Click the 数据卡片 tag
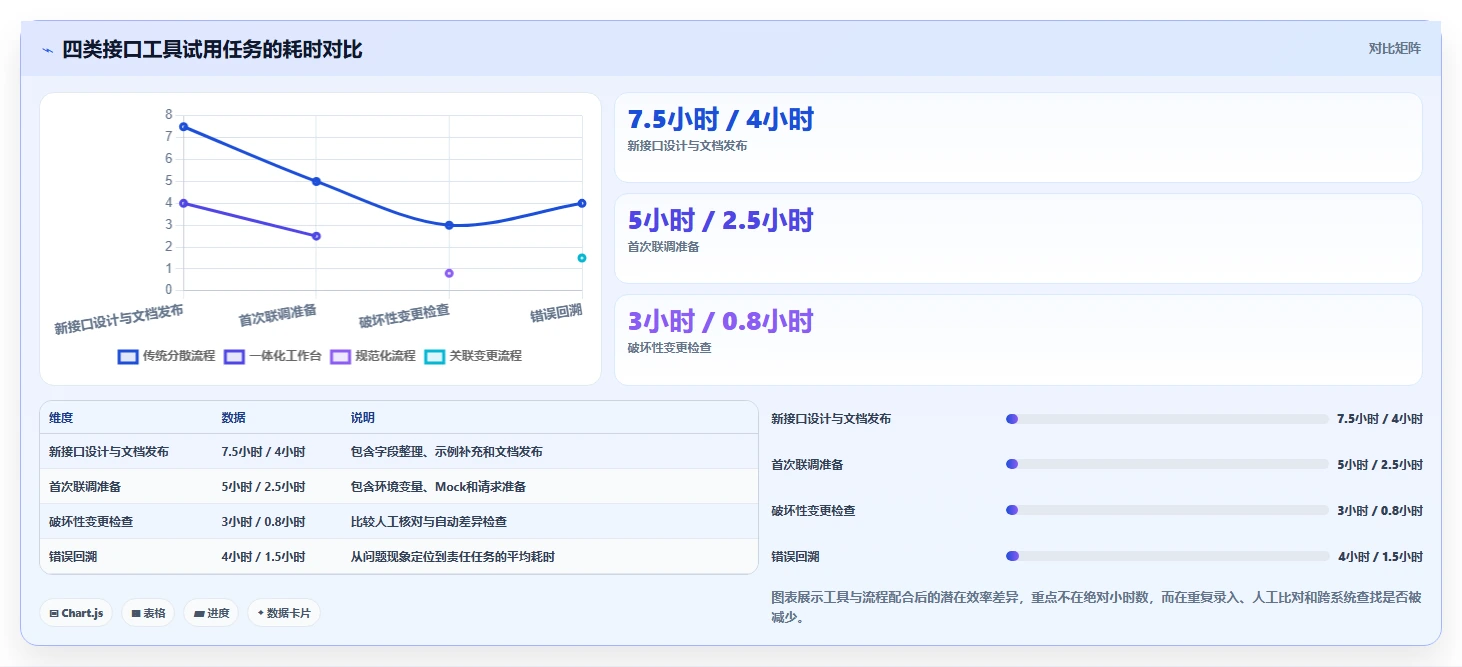This screenshot has width=1462, height=667. [284, 613]
